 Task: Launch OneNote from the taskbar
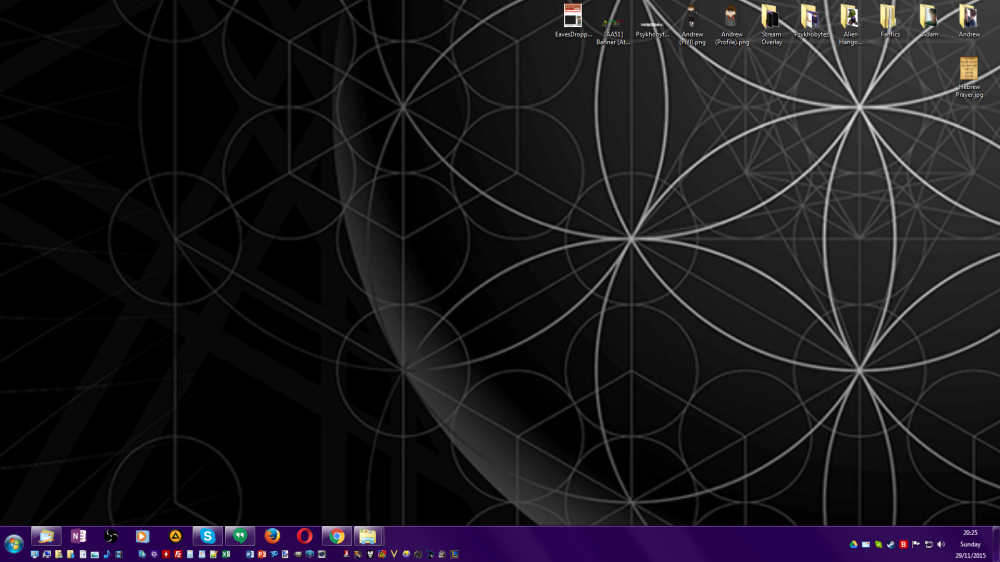coord(78,536)
